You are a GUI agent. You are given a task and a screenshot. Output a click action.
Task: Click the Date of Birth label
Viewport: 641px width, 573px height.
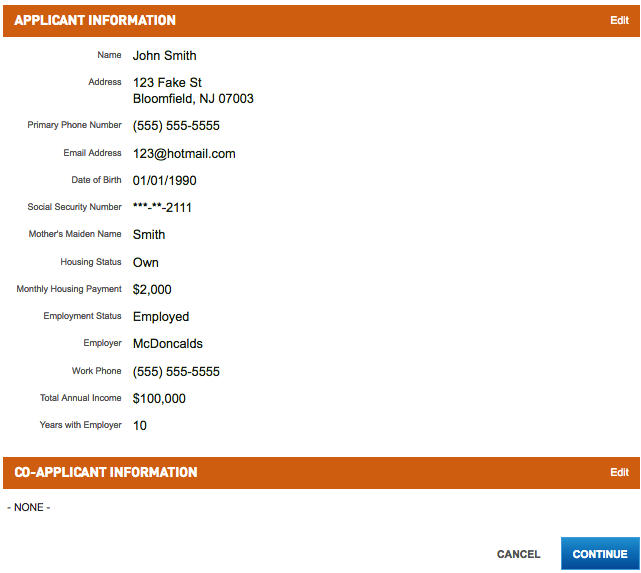click(96, 180)
